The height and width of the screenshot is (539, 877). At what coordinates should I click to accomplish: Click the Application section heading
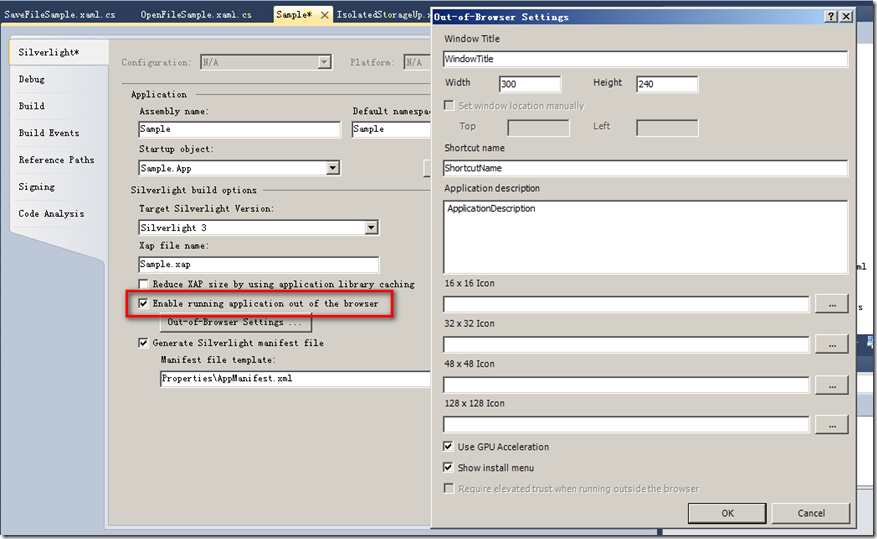click(159, 94)
